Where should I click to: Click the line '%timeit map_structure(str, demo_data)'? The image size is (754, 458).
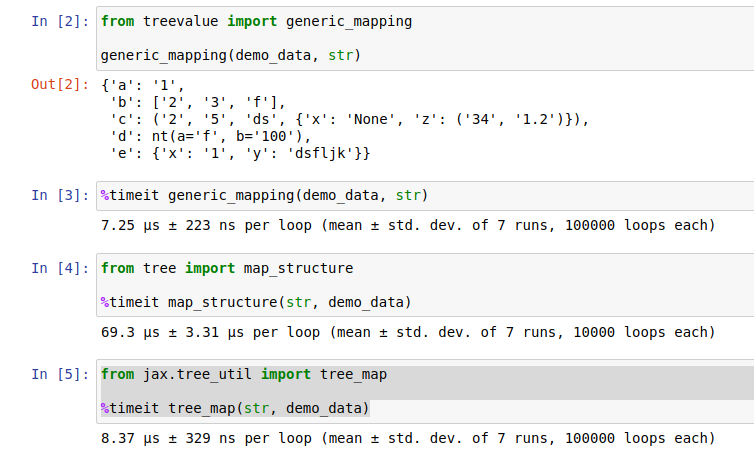point(256,303)
